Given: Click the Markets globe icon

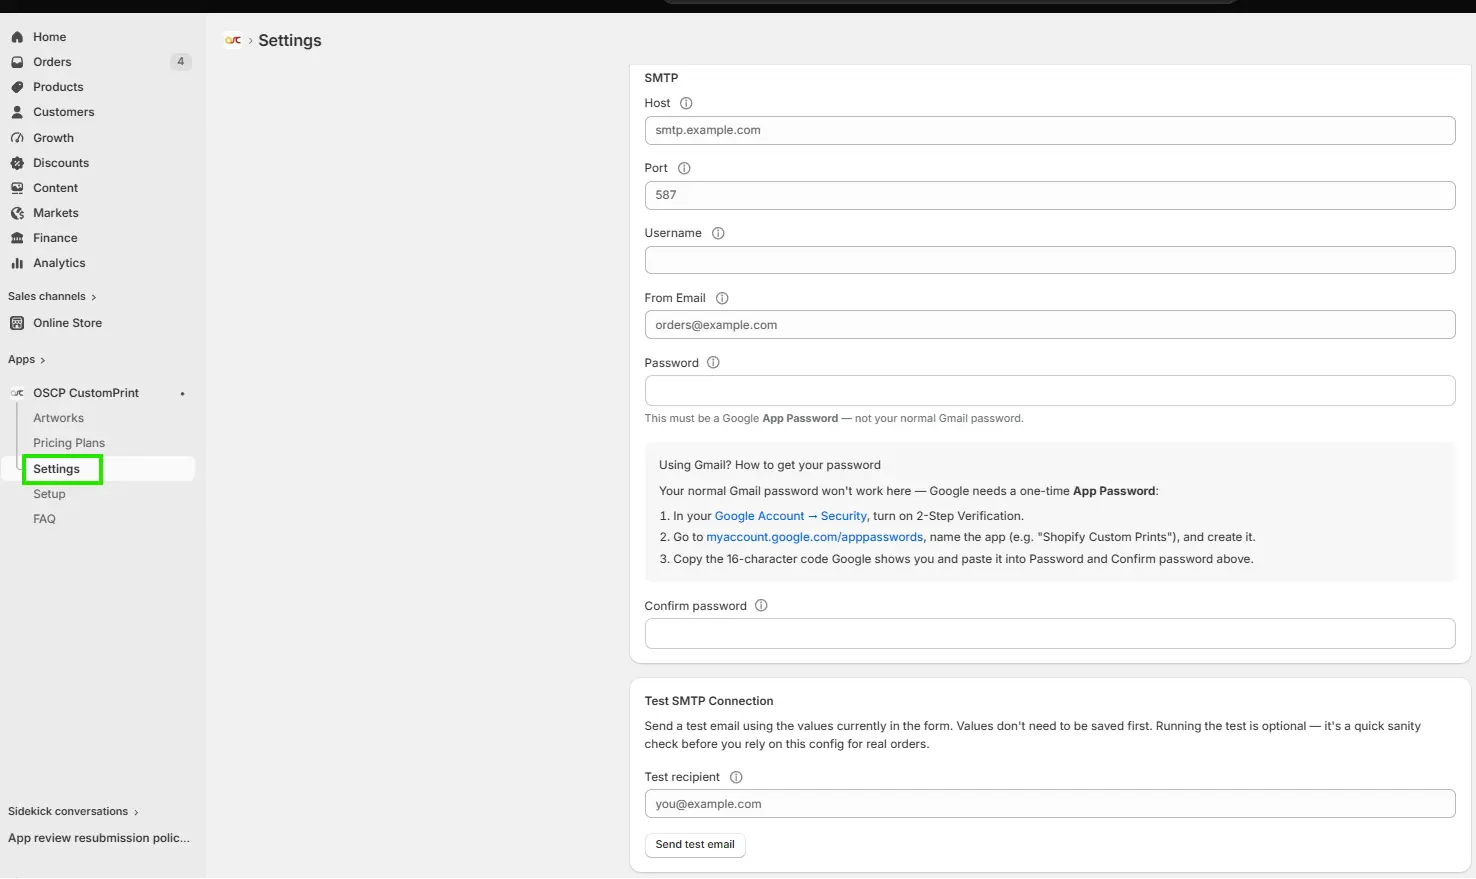Looking at the screenshot, I should pos(17,213).
